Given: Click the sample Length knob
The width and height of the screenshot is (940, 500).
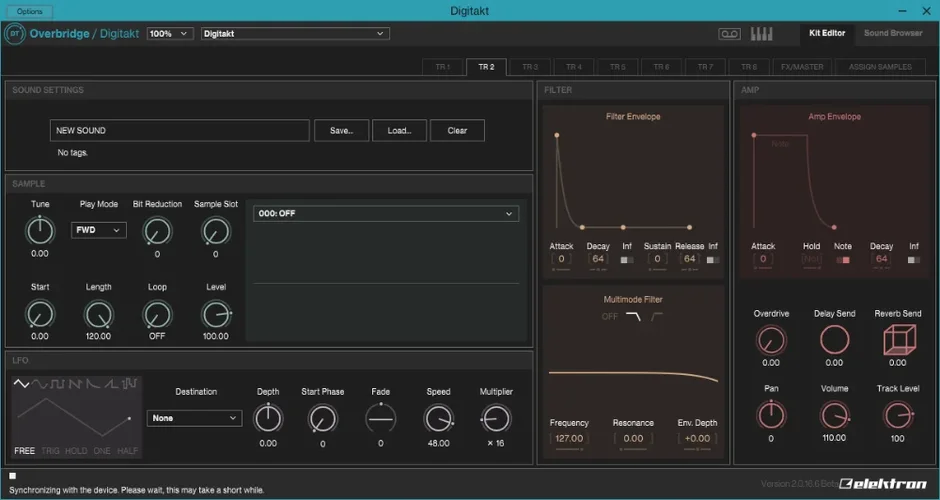Looking at the screenshot, I should click(x=98, y=314).
